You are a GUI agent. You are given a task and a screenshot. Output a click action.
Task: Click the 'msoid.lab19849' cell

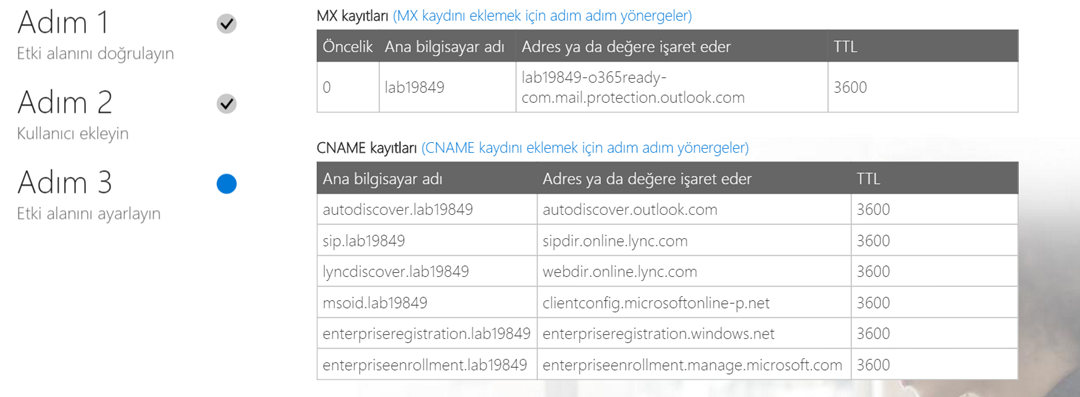point(427,303)
